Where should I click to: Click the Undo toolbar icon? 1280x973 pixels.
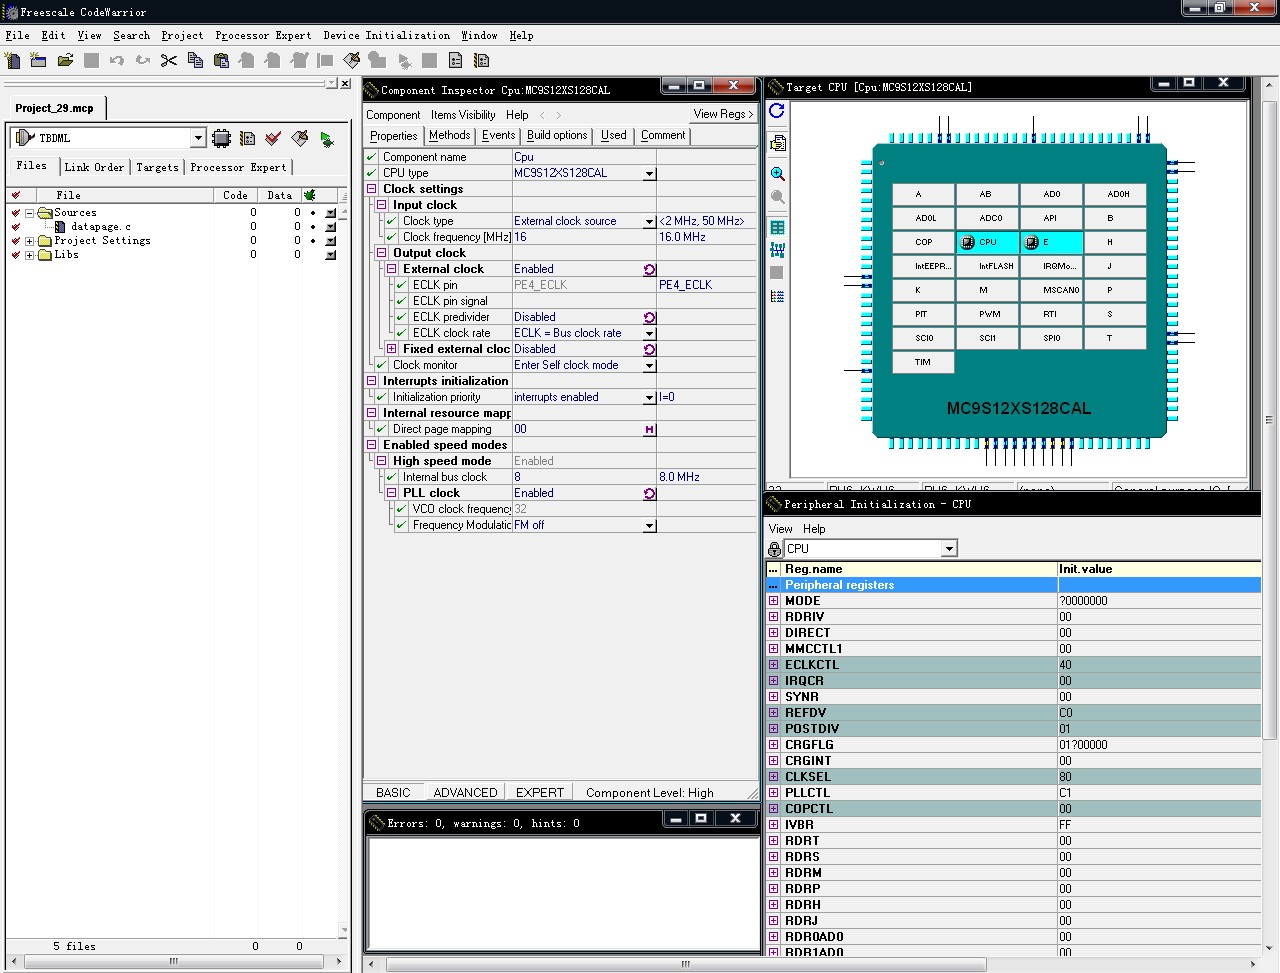pyautogui.click(x=117, y=60)
